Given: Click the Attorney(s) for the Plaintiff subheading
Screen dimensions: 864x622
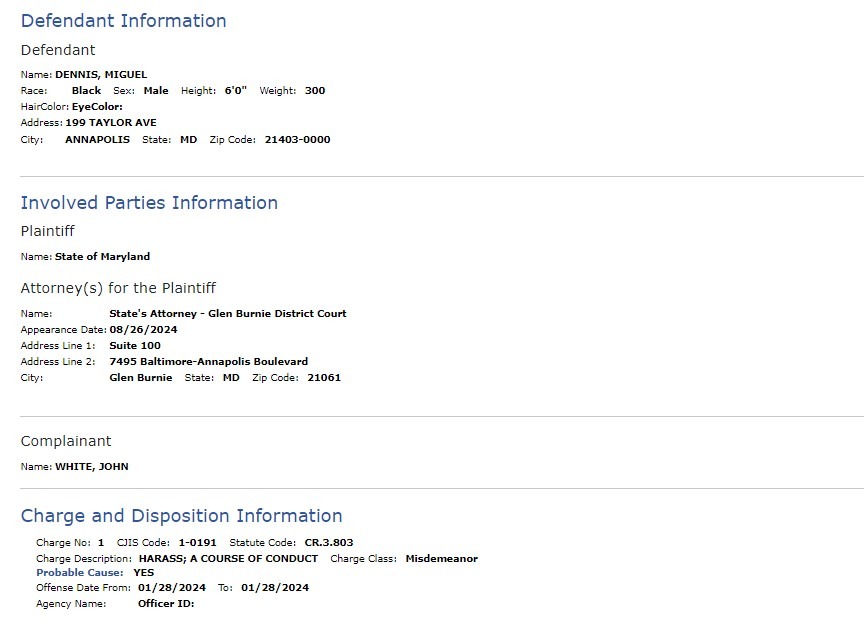Looking at the screenshot, I should point(118,288).
